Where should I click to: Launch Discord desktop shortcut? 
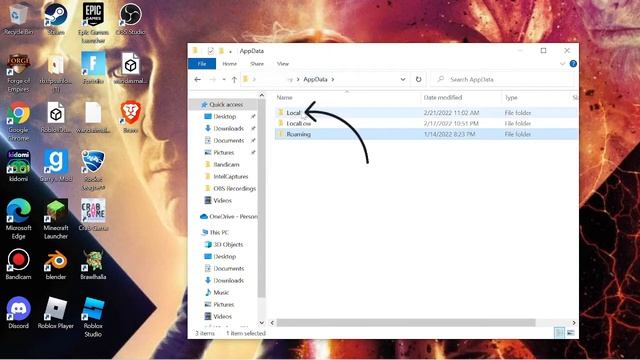18,313
